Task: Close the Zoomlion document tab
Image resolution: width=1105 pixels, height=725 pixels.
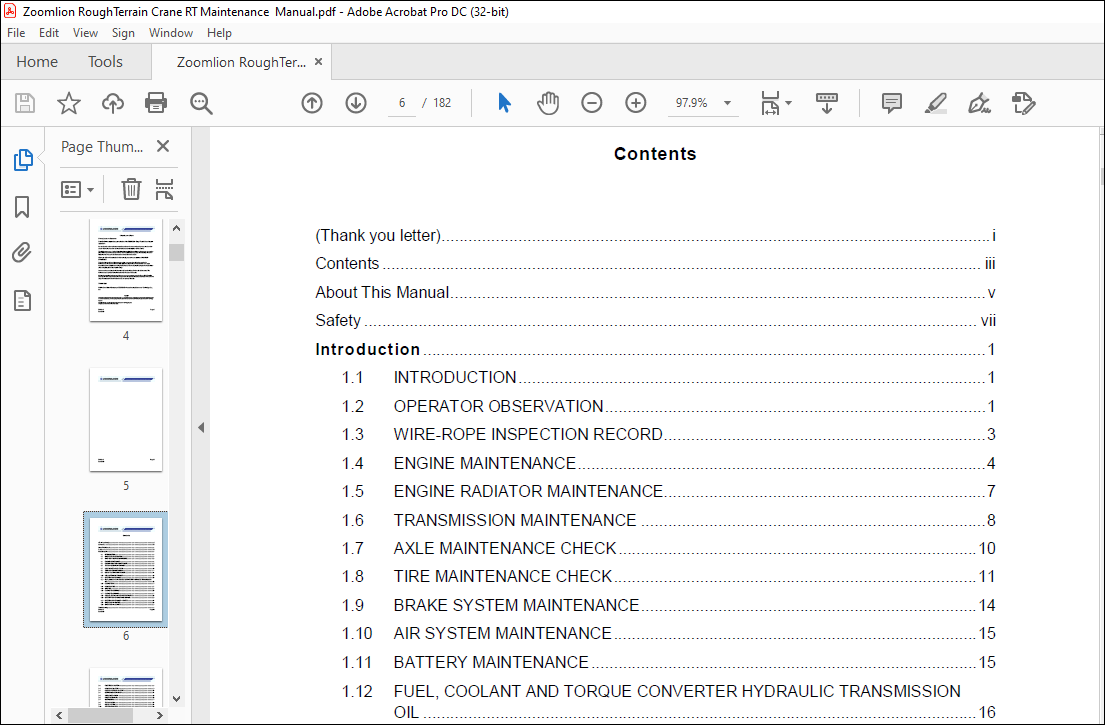Action: [319, 62]
